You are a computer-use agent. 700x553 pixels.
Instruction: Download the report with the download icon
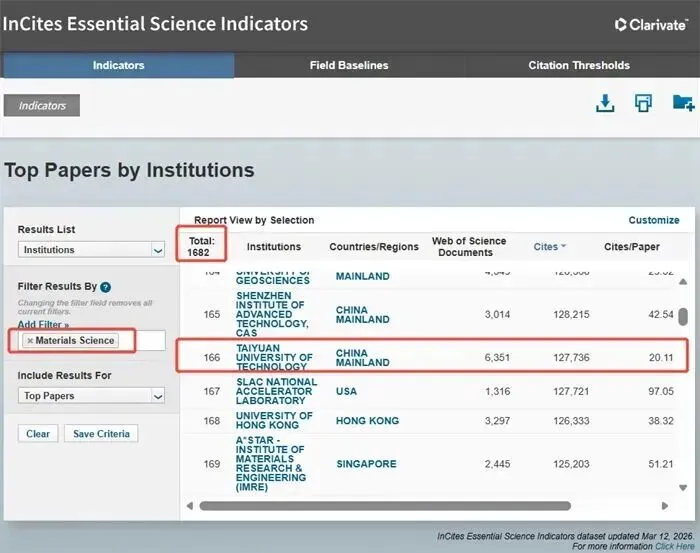pos(605,103)
